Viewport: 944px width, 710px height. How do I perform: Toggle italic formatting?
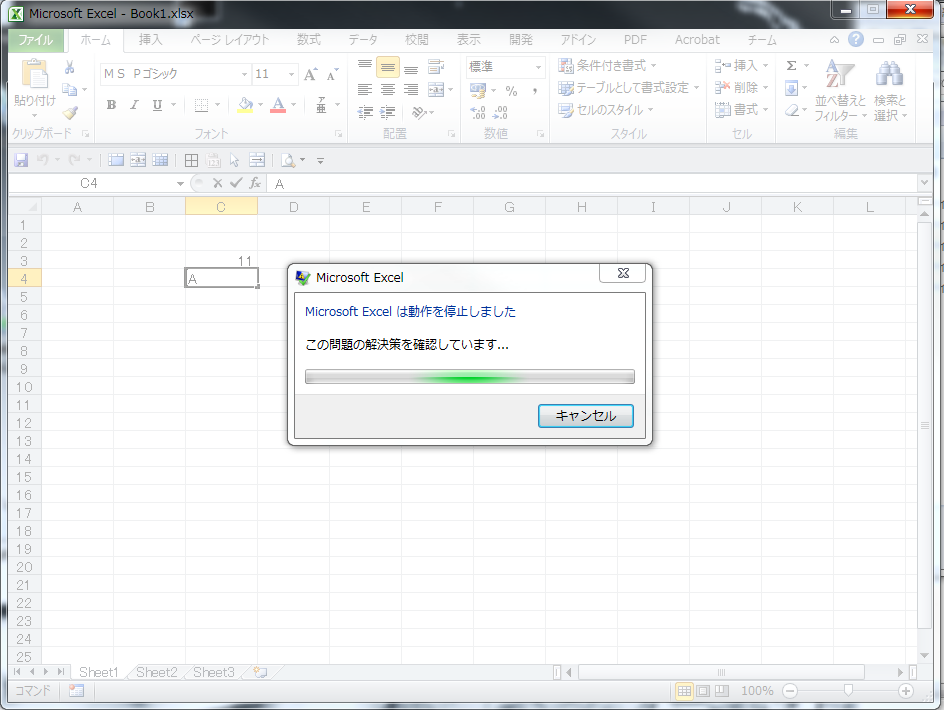tap(134, 105)
